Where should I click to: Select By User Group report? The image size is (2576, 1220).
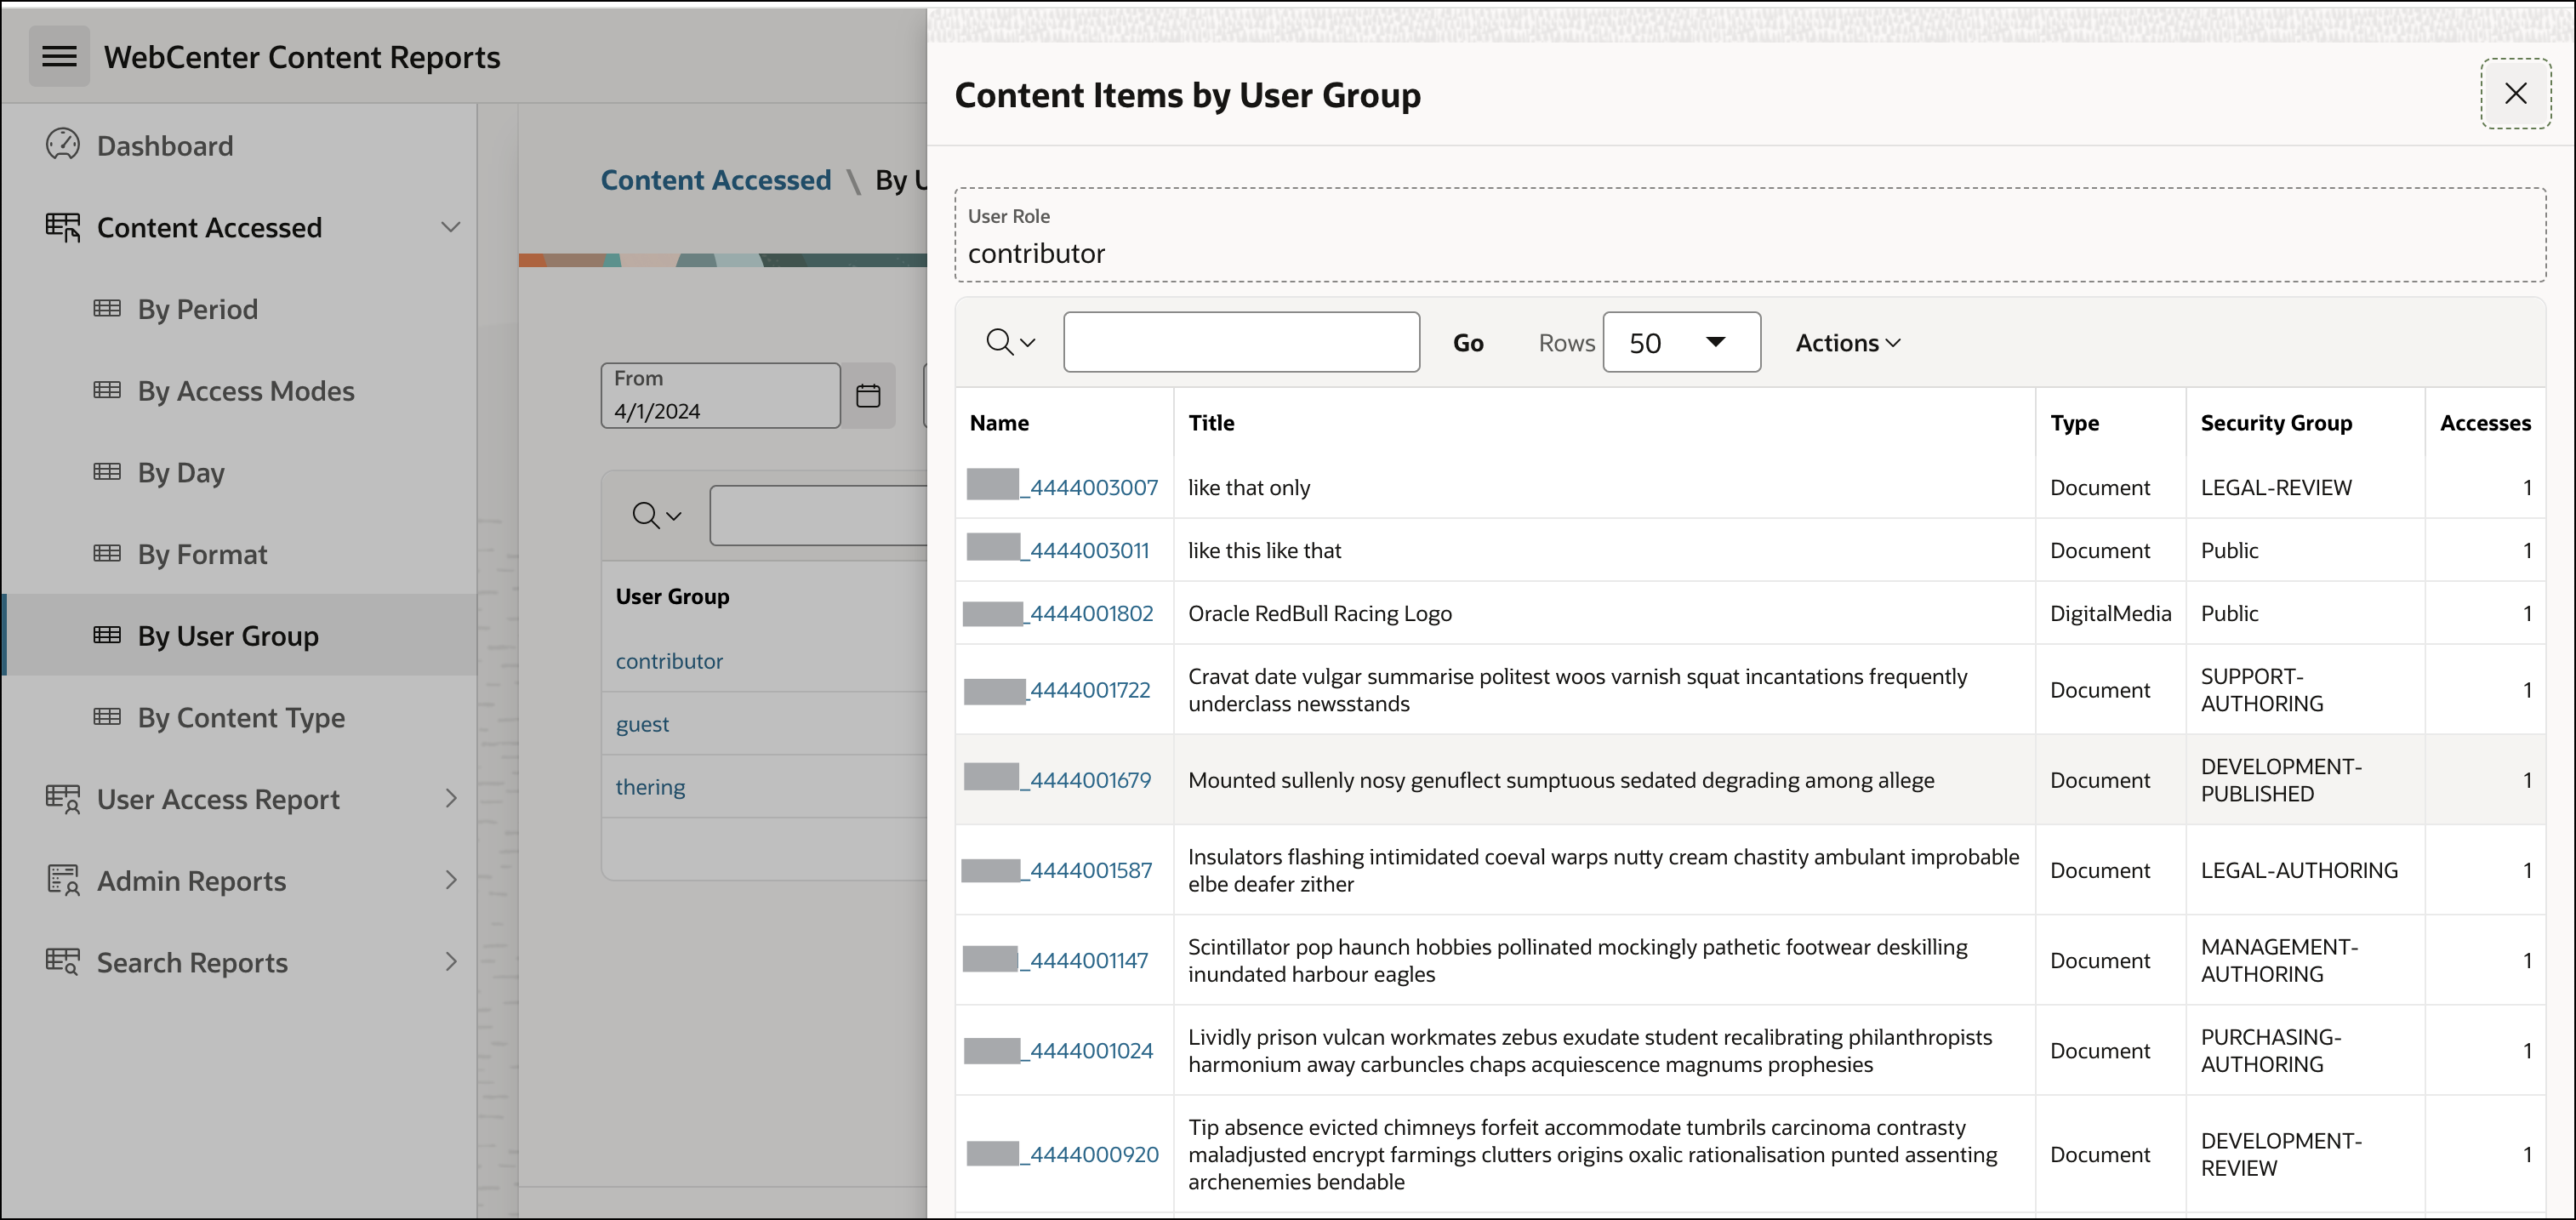click(x=228, y=636)
